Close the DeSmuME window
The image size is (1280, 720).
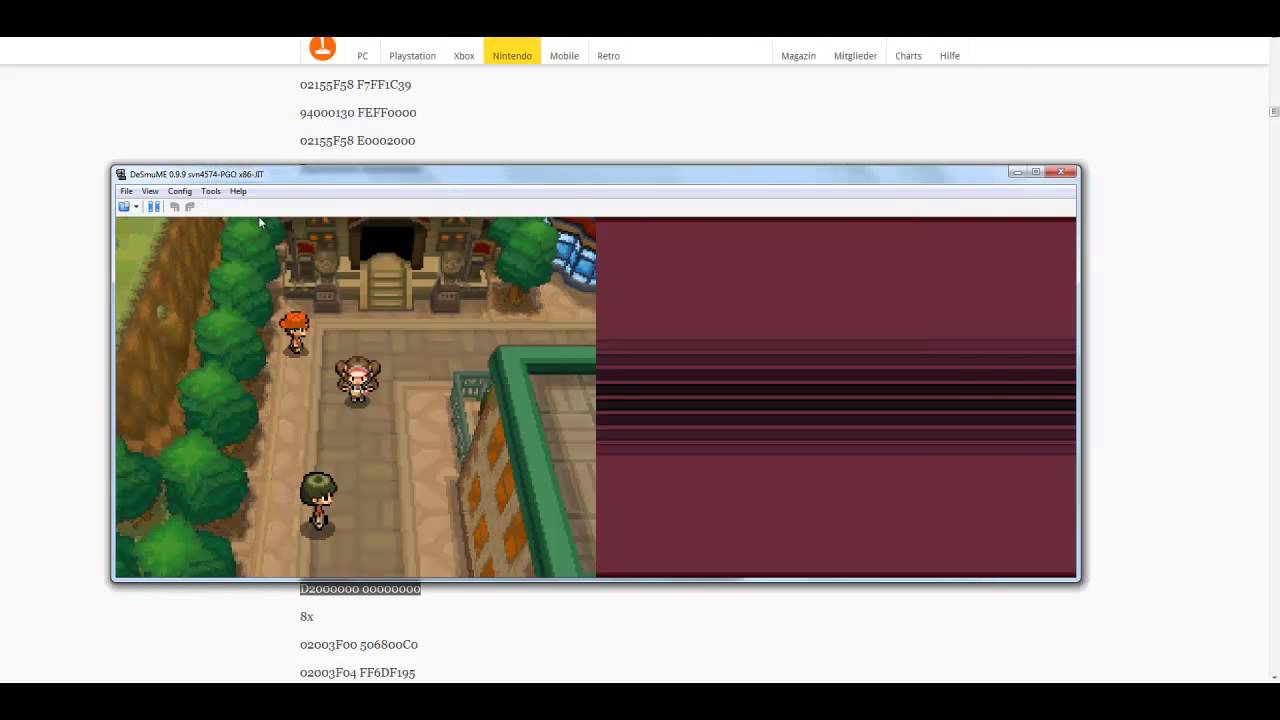point(1062,172)
